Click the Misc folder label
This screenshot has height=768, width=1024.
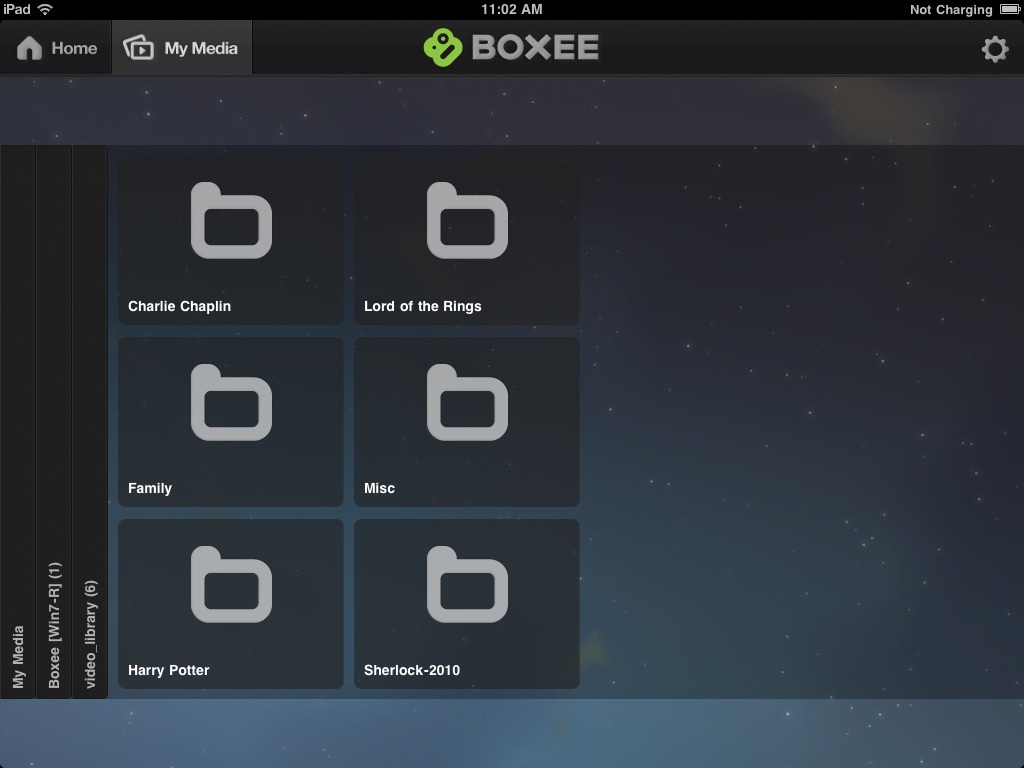tap(379, 488)
